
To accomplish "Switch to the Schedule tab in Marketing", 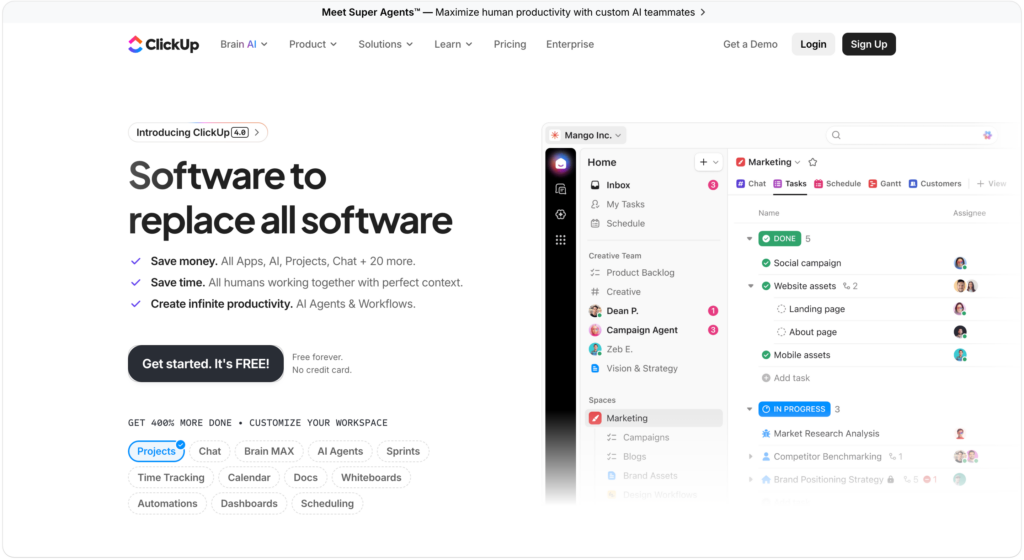I will pyautogui.click(x=837, y=184).
